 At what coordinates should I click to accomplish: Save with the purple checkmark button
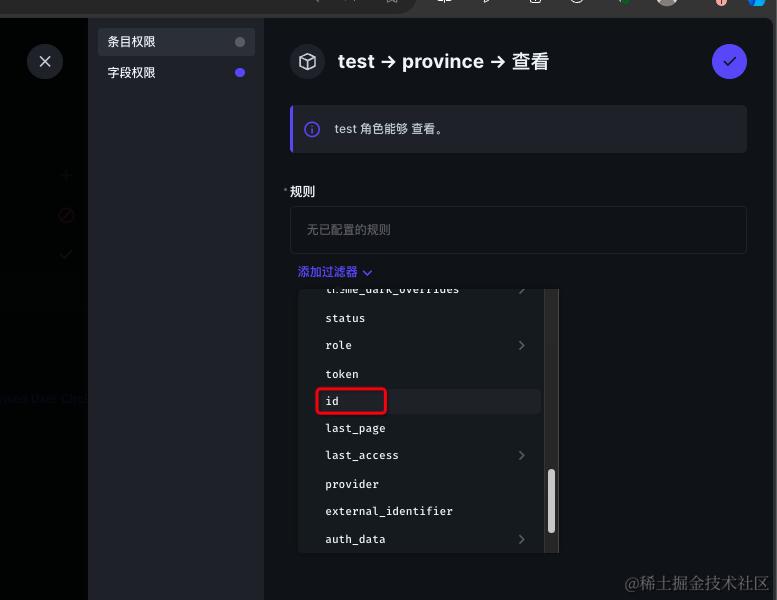(729, 61)
